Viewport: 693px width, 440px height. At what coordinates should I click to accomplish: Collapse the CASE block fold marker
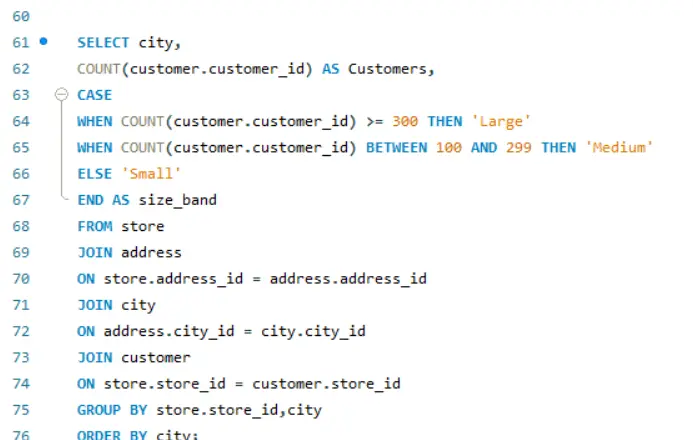coord(61,94)
